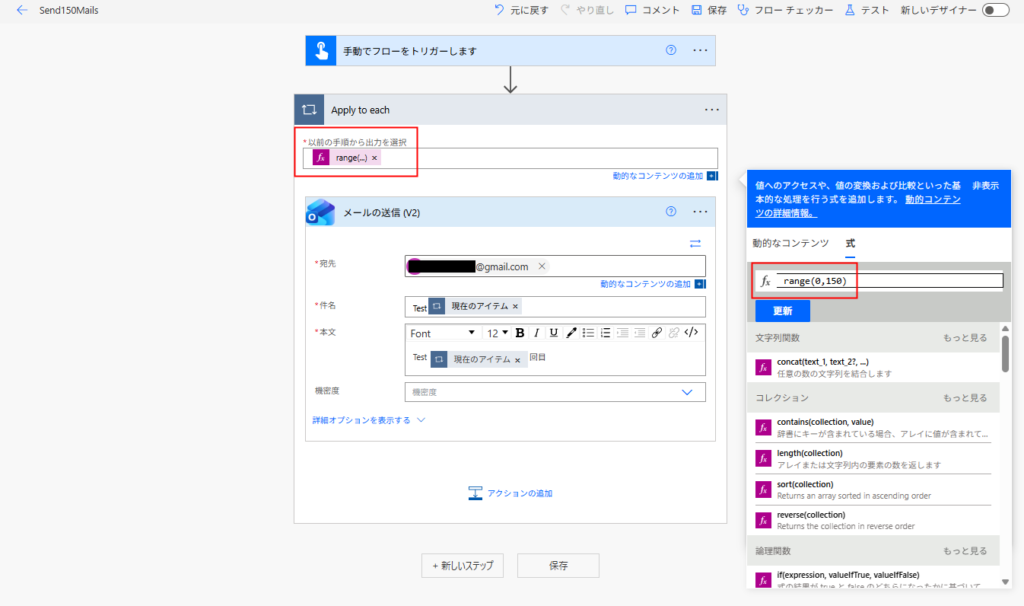Expand 詳細オプションを表示する
The width and height of the screenshot is (1024, 606).
369,421
